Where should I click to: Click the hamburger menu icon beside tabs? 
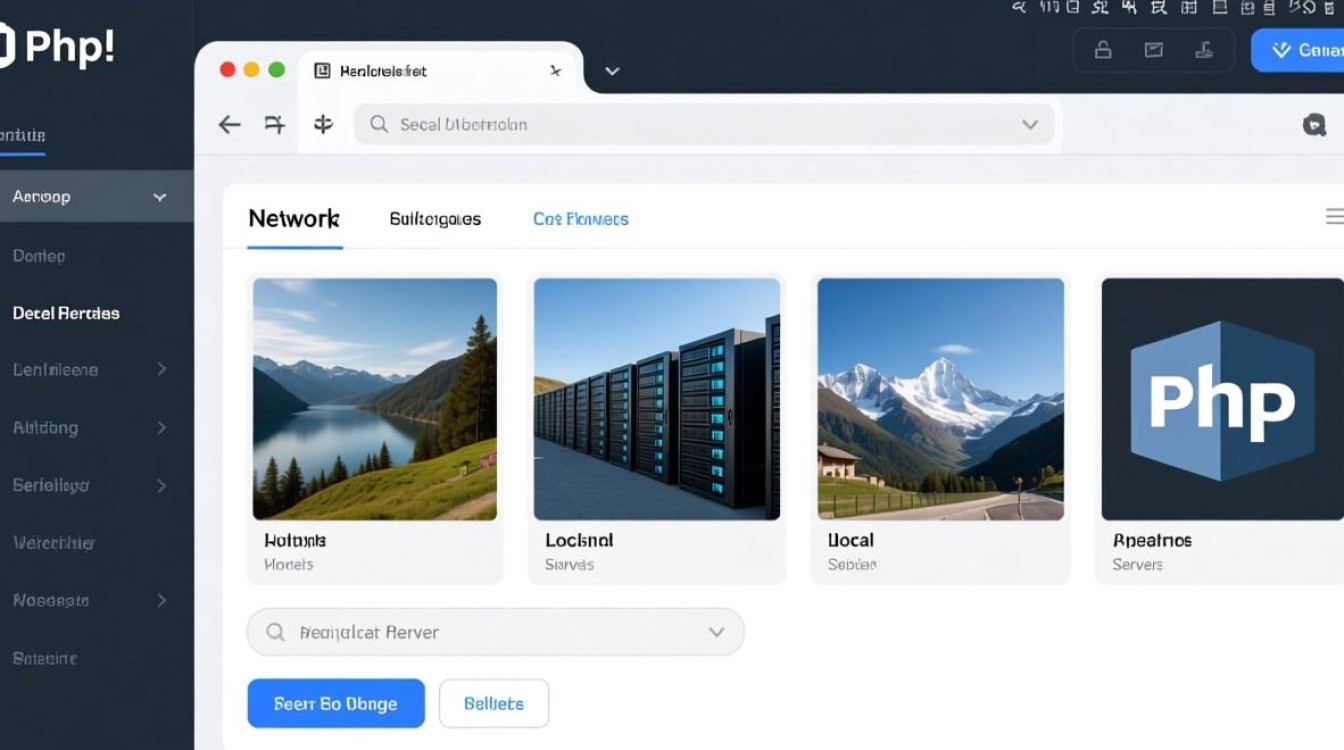pos(1334,217)
